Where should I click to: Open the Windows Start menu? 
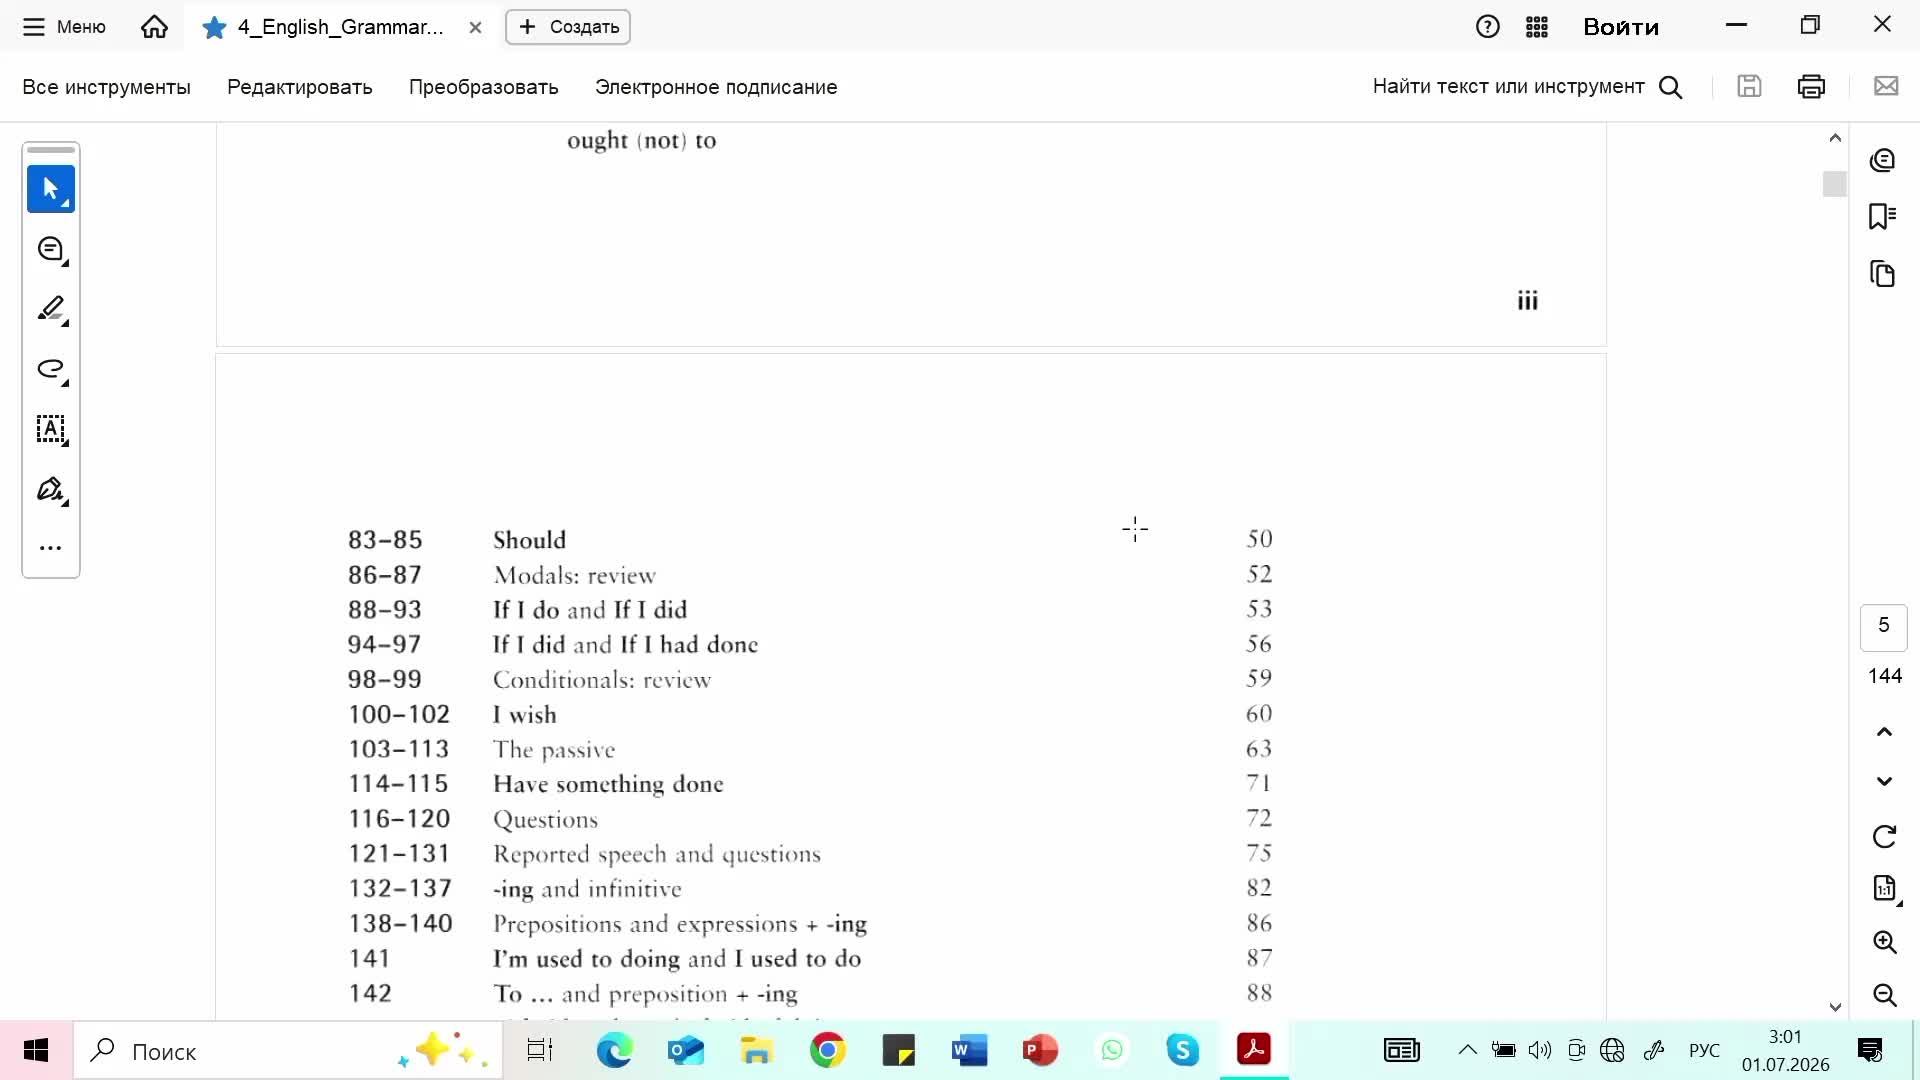36,1050
